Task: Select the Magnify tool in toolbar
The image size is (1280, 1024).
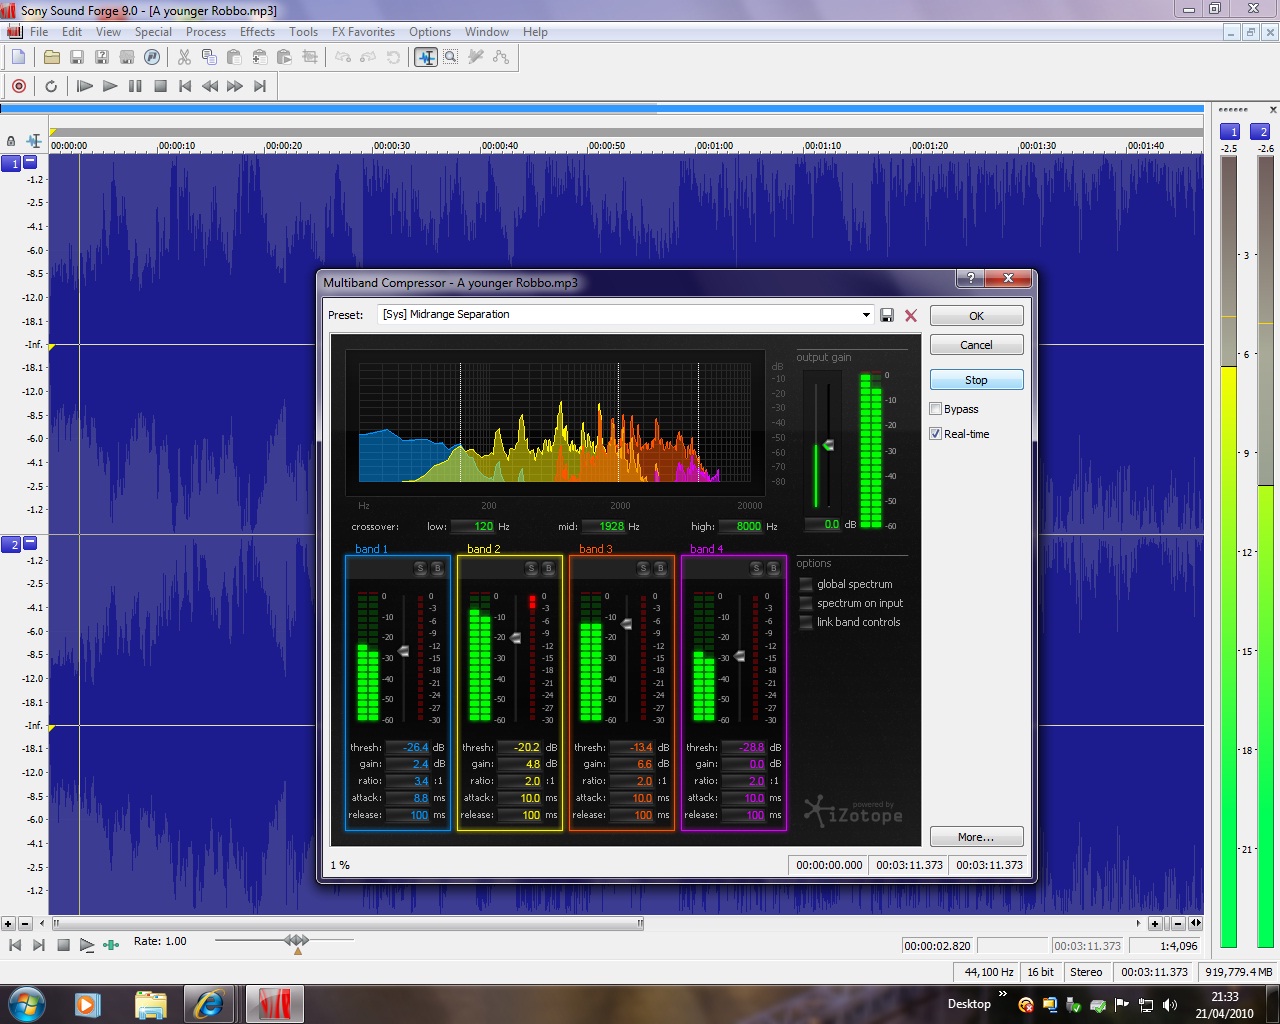Action: pyautogui.click(x=451, y=58)
